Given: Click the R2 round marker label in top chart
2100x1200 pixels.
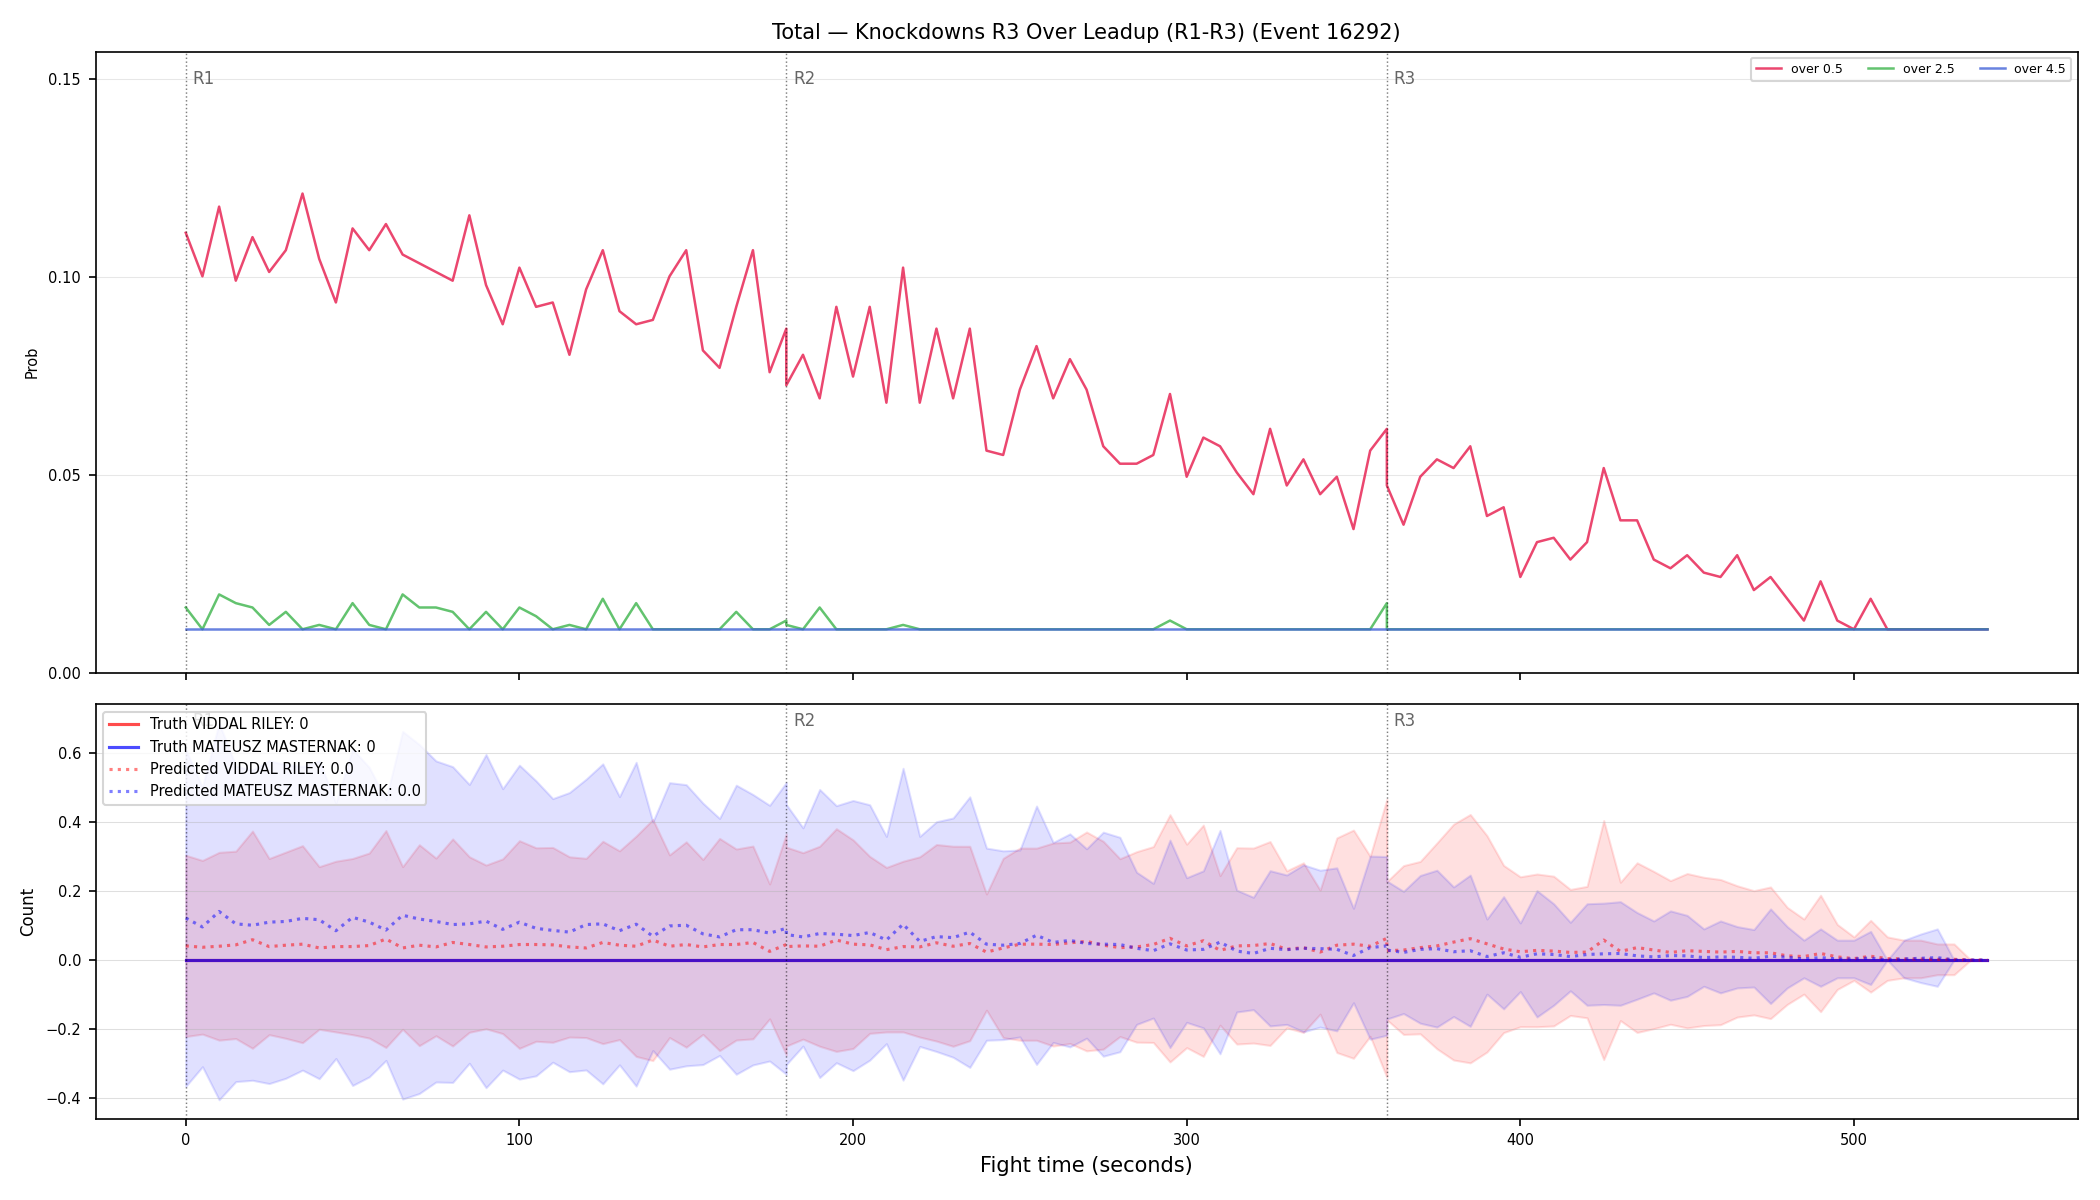Looking at the screenshot, I should coord(804,78).
